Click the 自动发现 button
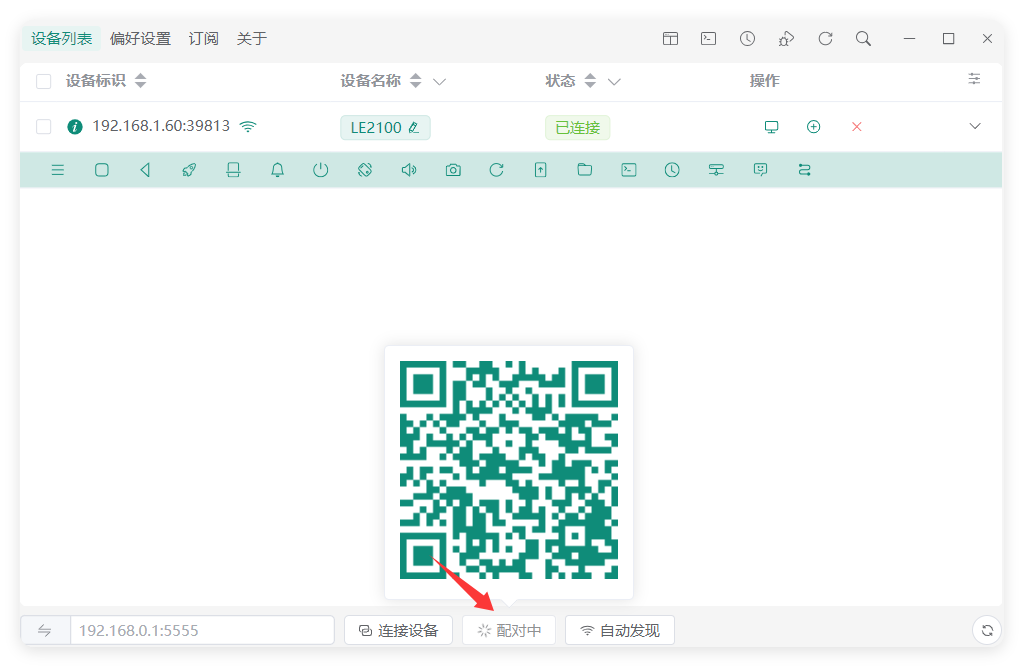The width and height of the screenshot is (1023, 666). click(x=620, y=630)
